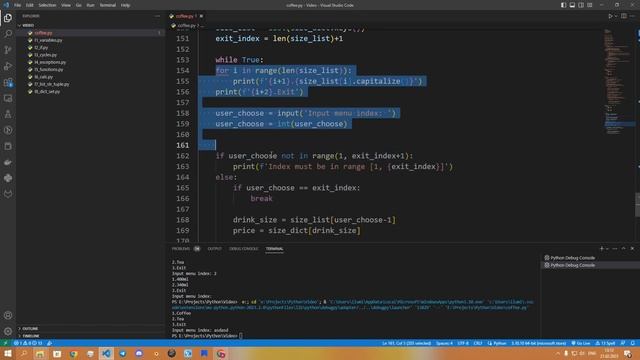This screenshot has width=640, height=360.
Task: Click Go Live in status bar
Action: pyautogui.click(x=581, y=343)
